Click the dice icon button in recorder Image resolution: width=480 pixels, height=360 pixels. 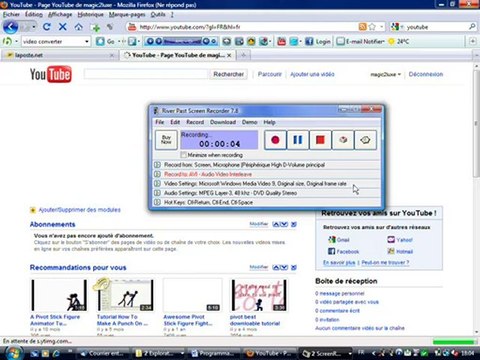point(343,140)
